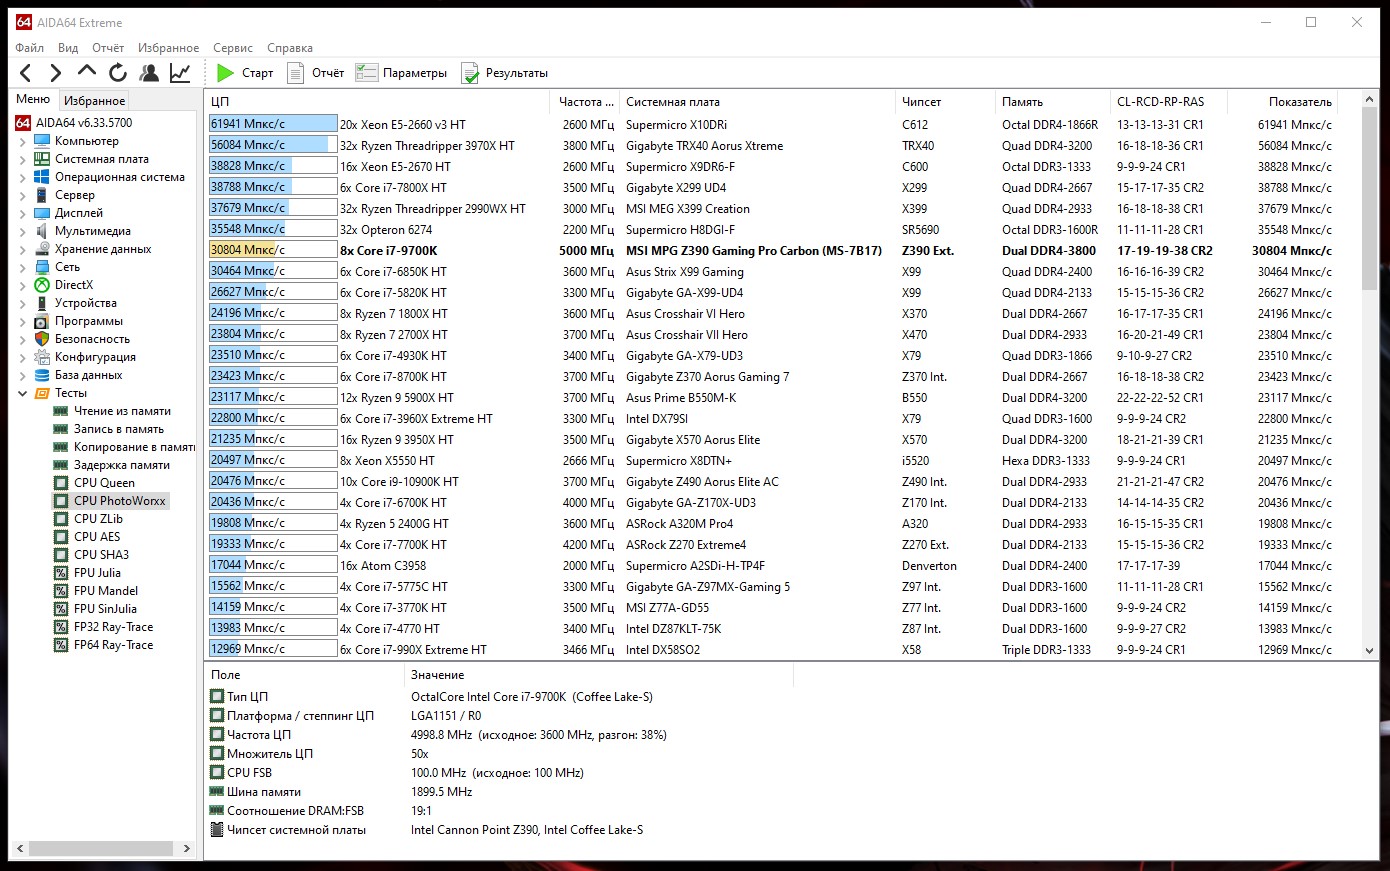This screenshot has width=1390, height=871.
Task: Expand the Сеть tree node
Action: tap(23, 268)
